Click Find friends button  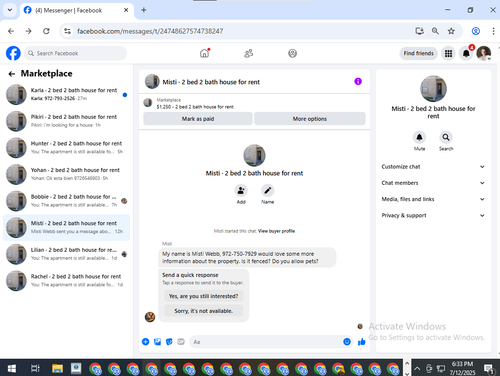[418, 53]
